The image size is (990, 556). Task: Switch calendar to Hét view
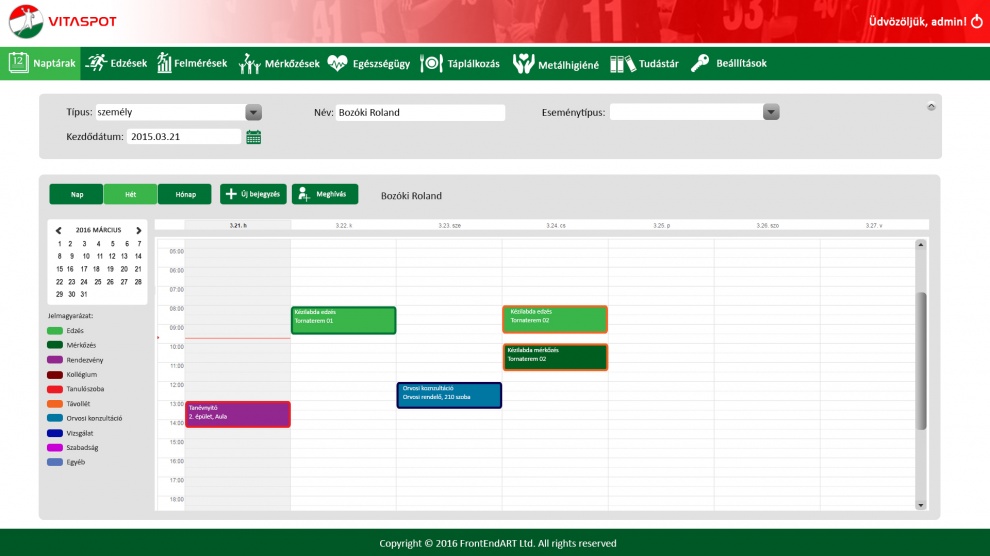coord(130,194)
